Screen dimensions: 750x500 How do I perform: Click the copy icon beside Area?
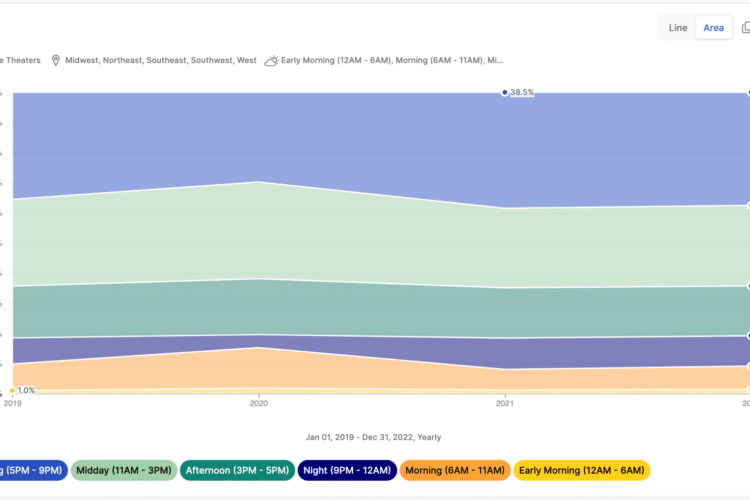[746, 28]
